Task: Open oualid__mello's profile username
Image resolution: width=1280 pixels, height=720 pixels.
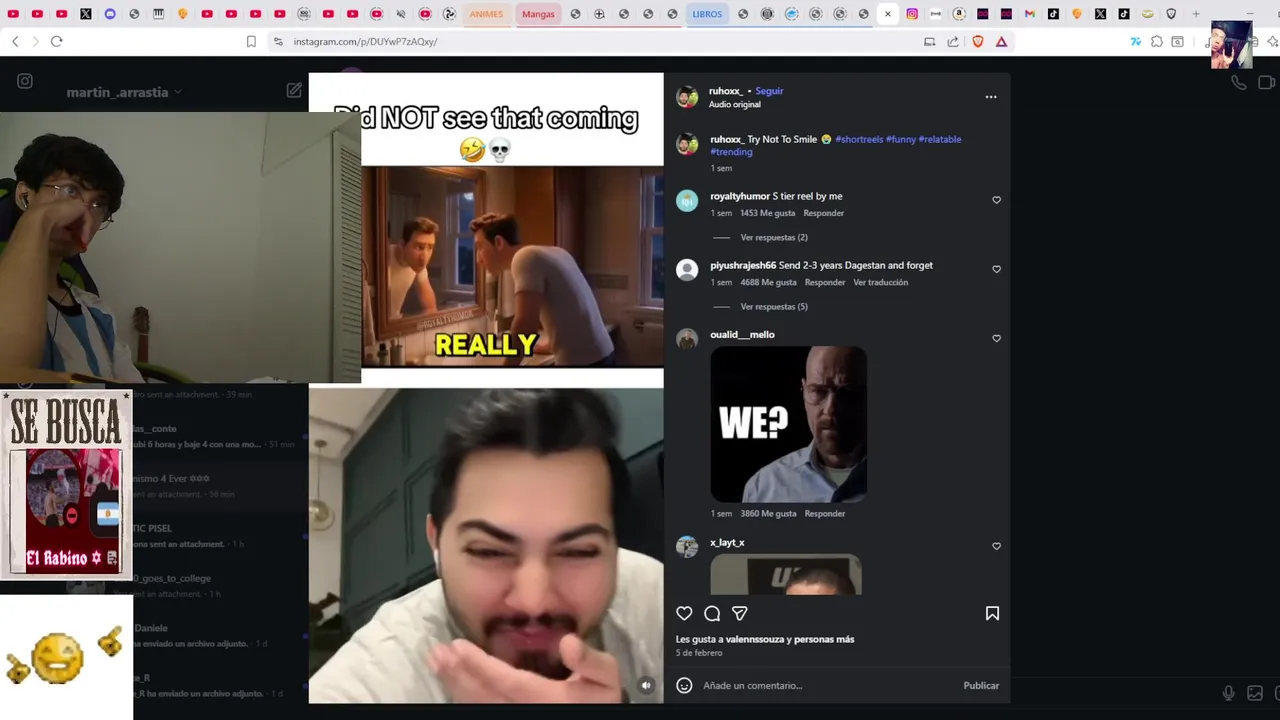Action: (742, 335)
